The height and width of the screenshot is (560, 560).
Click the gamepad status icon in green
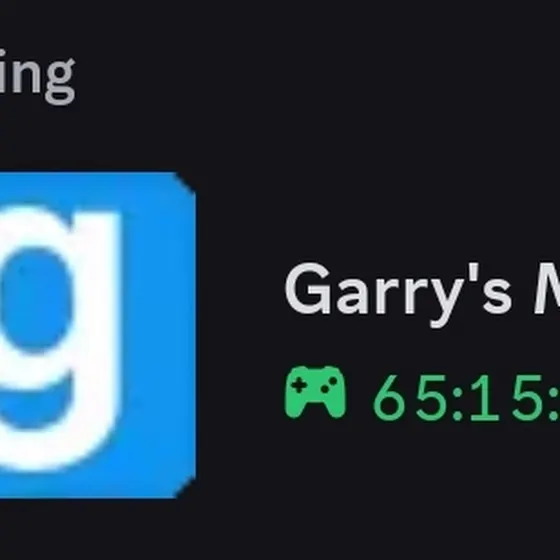[315, 392]
